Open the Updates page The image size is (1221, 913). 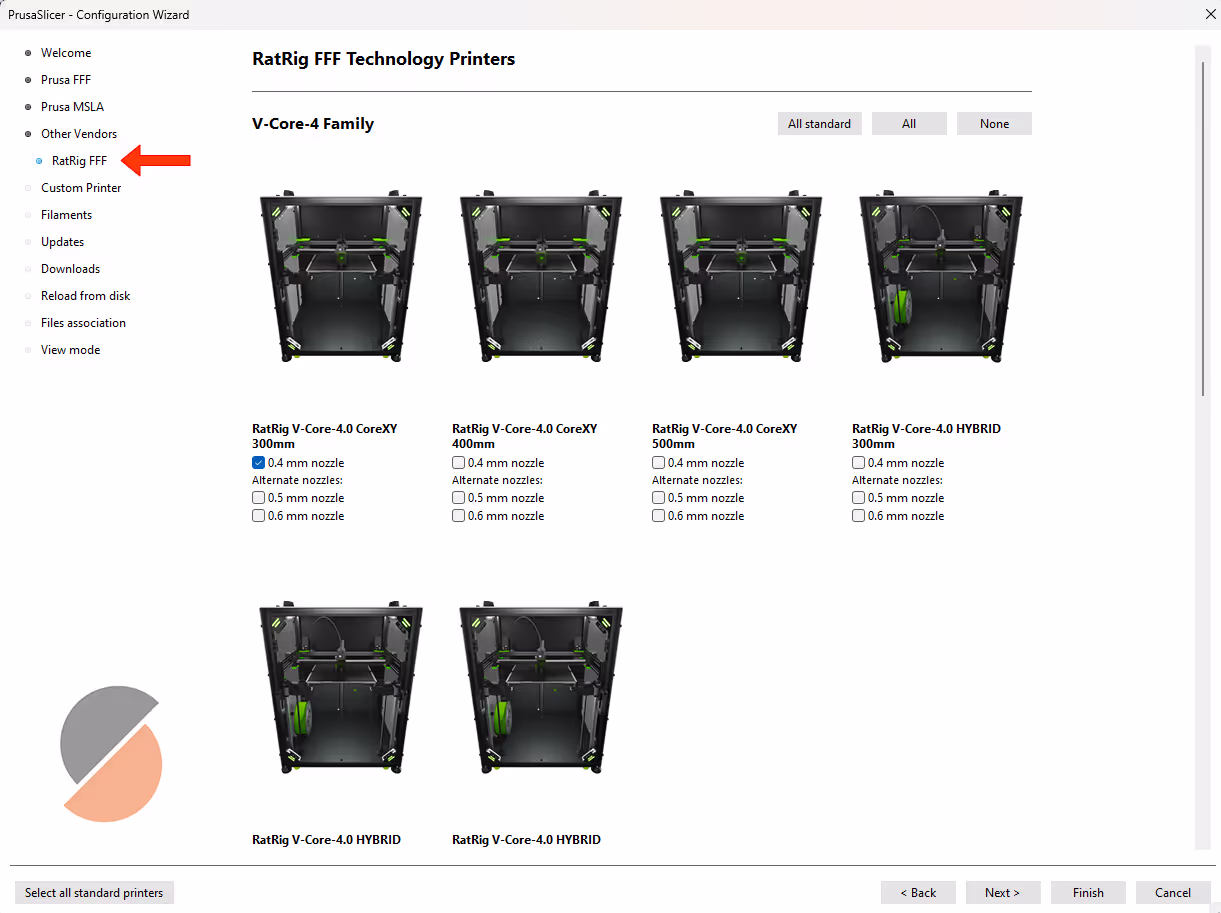click(62, 242)
